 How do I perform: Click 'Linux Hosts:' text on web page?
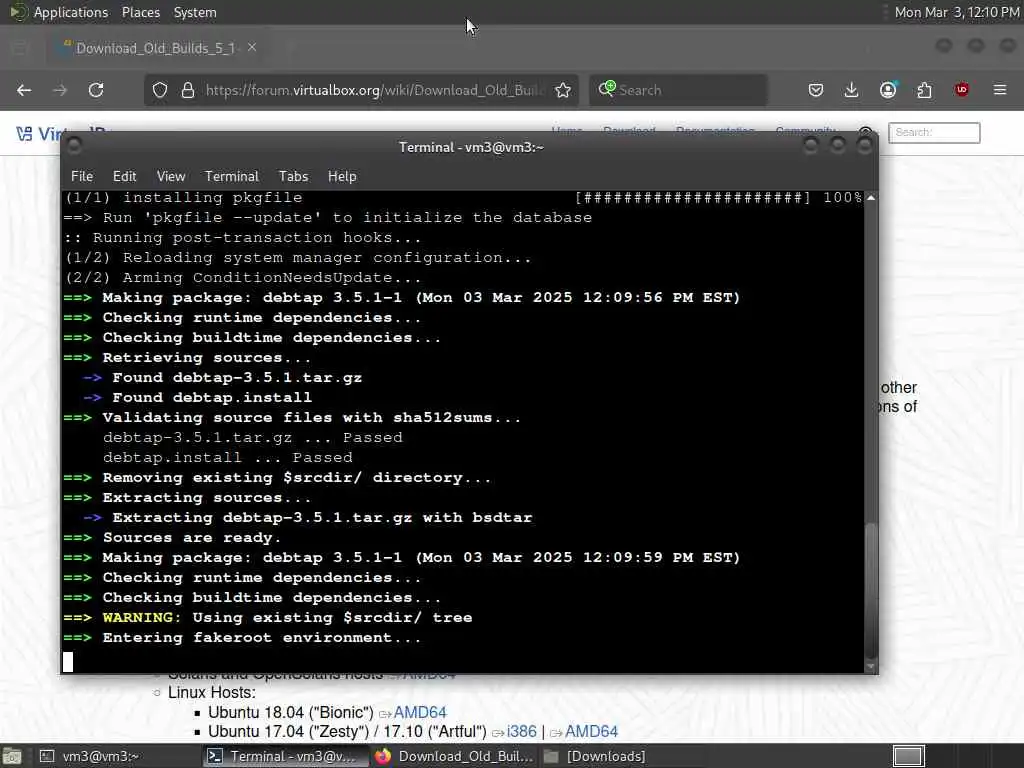[x=212, y=692]
